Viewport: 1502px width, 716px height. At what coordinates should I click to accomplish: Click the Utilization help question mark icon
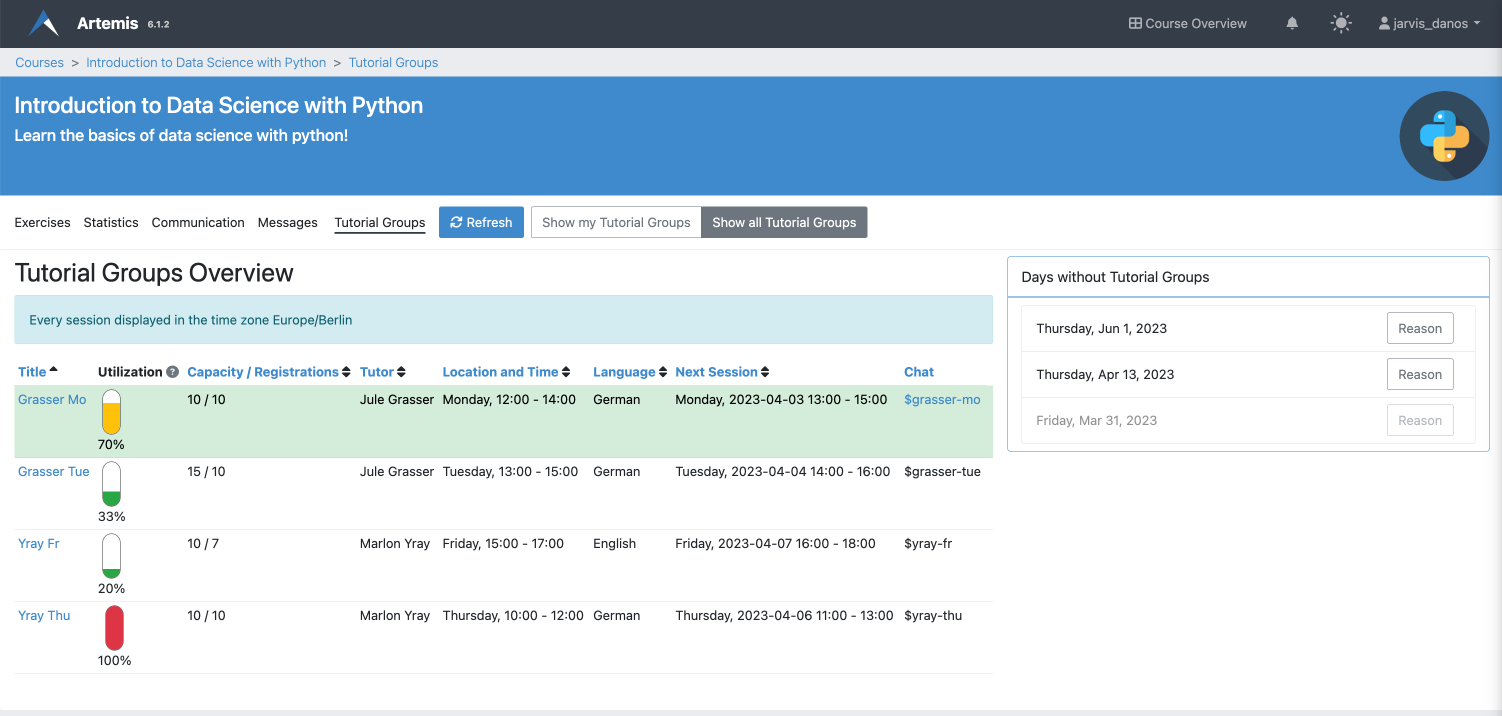pos(172,372)
